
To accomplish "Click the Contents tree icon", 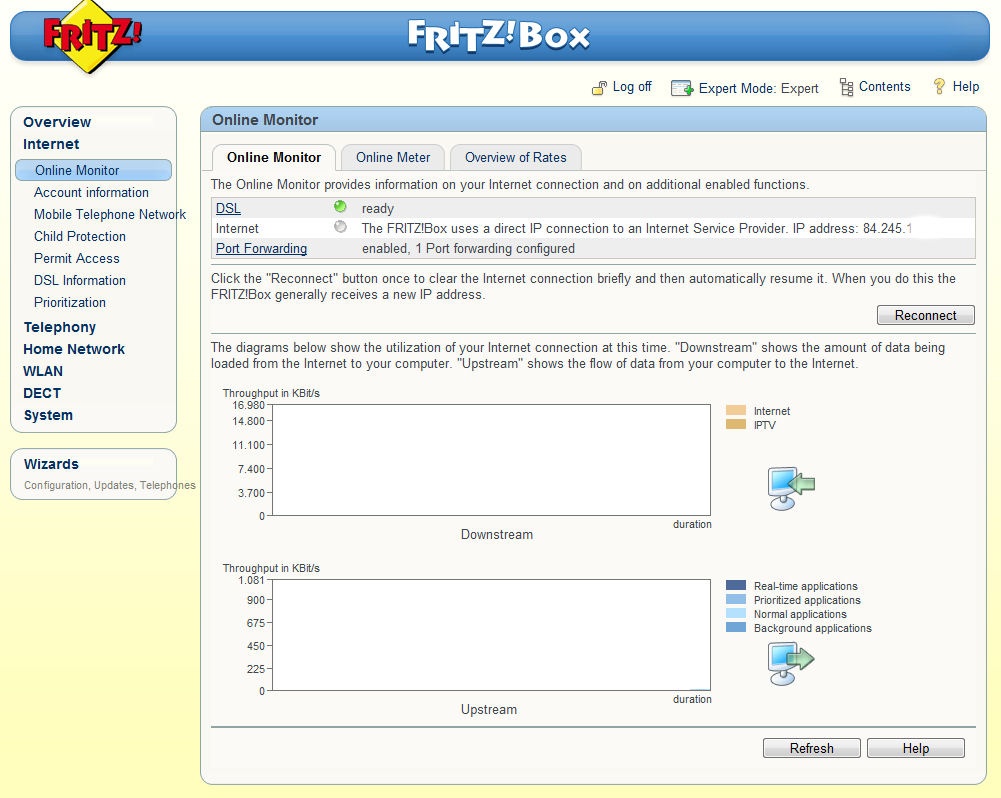I will tap(847, 87).
